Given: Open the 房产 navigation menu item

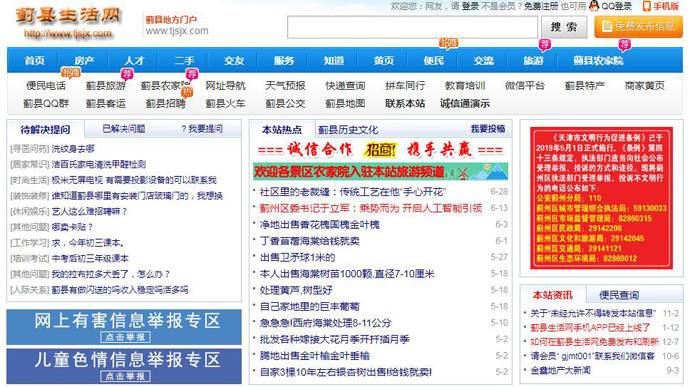Looking at the screenshot, I should [x=84, y=60].
